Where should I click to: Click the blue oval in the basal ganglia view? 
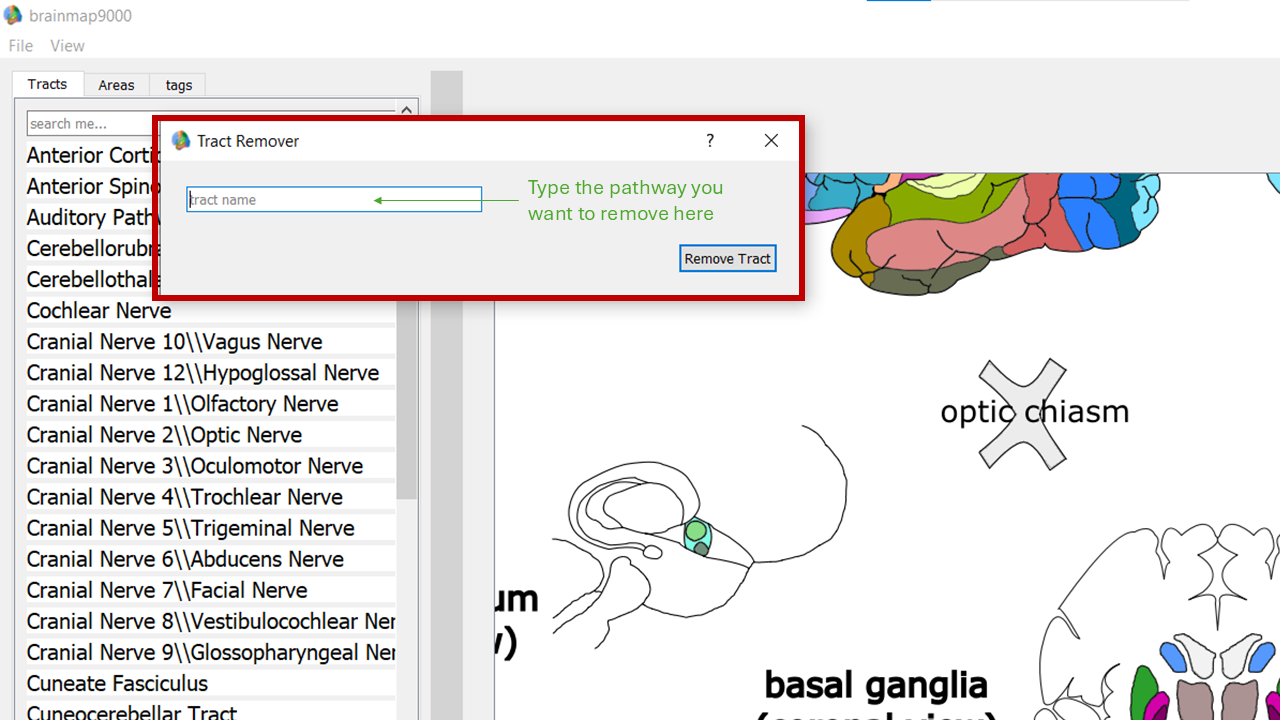tap(1173, 656)
